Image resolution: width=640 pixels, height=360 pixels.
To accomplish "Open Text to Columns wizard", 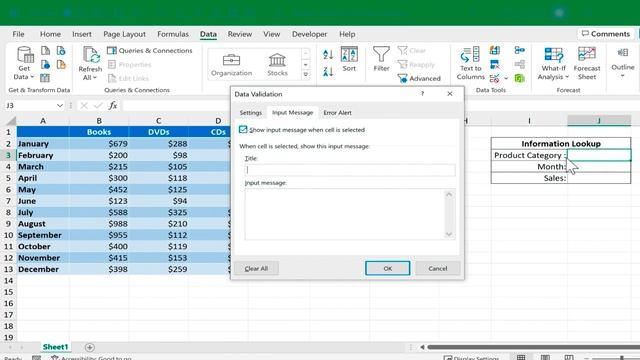I will point(470,63).
